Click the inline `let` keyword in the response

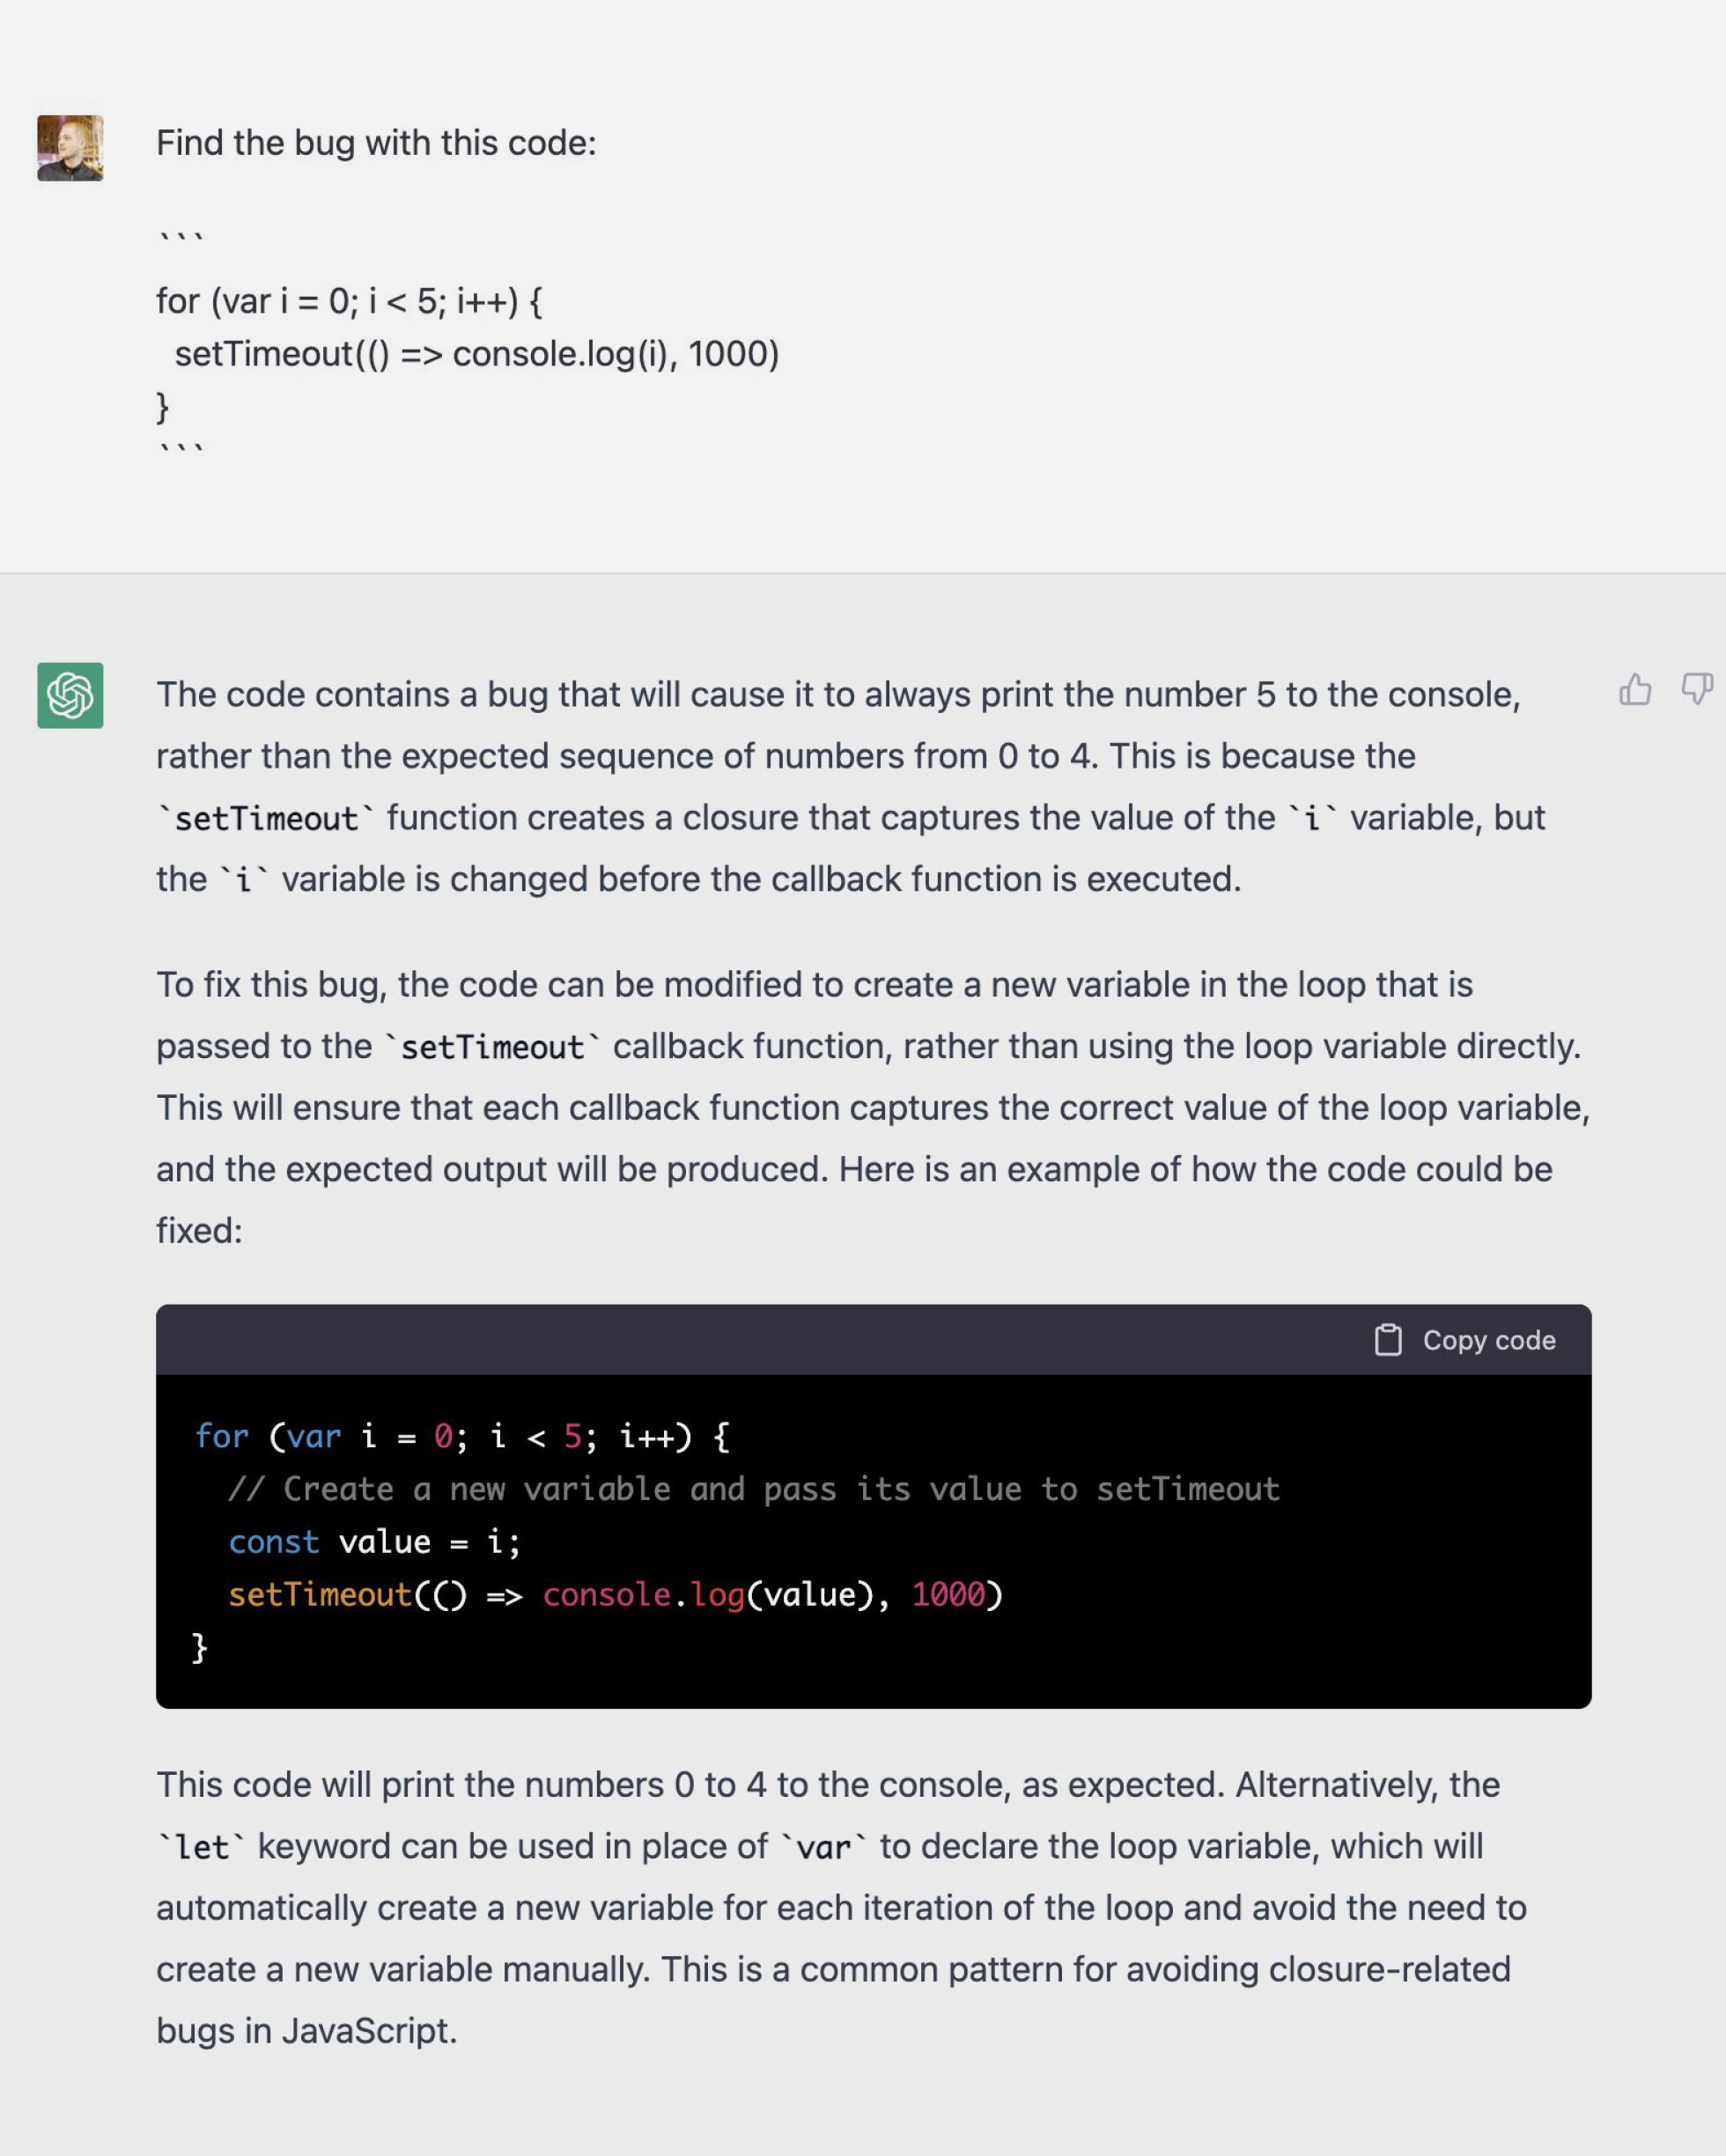pyautogui.click(x=202, y=1847)
